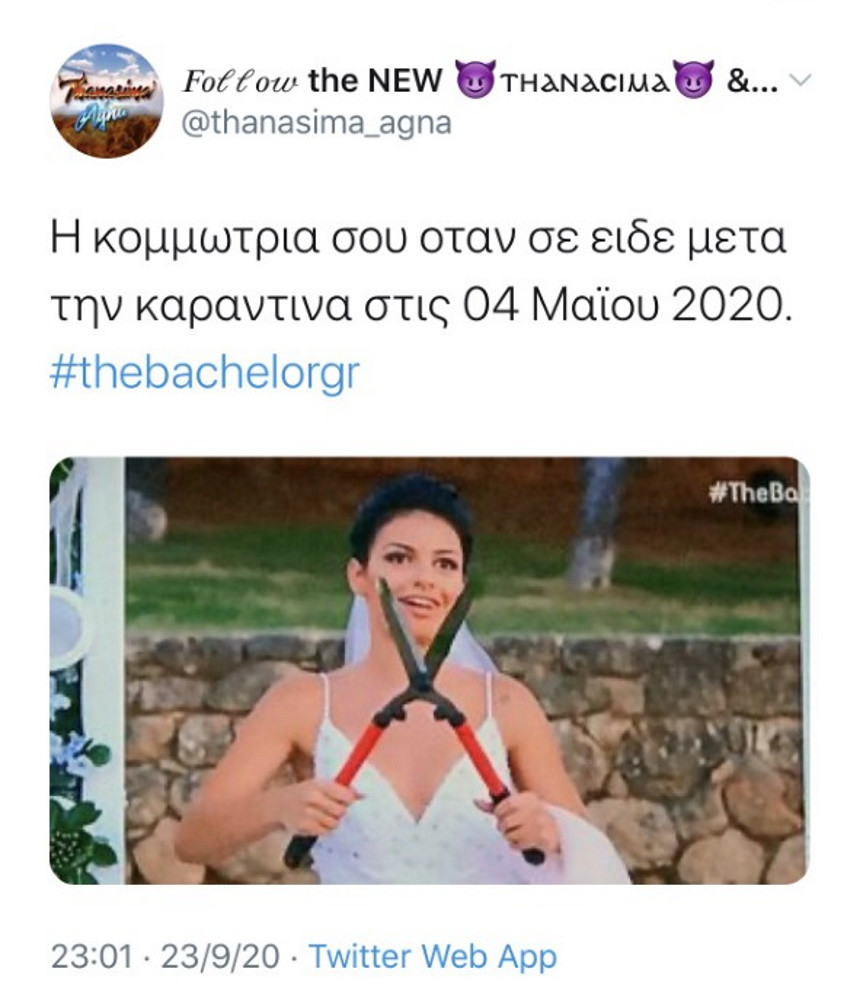Open the @thanasima_agna handle
The image size is (860, 991).
point(317,123)
